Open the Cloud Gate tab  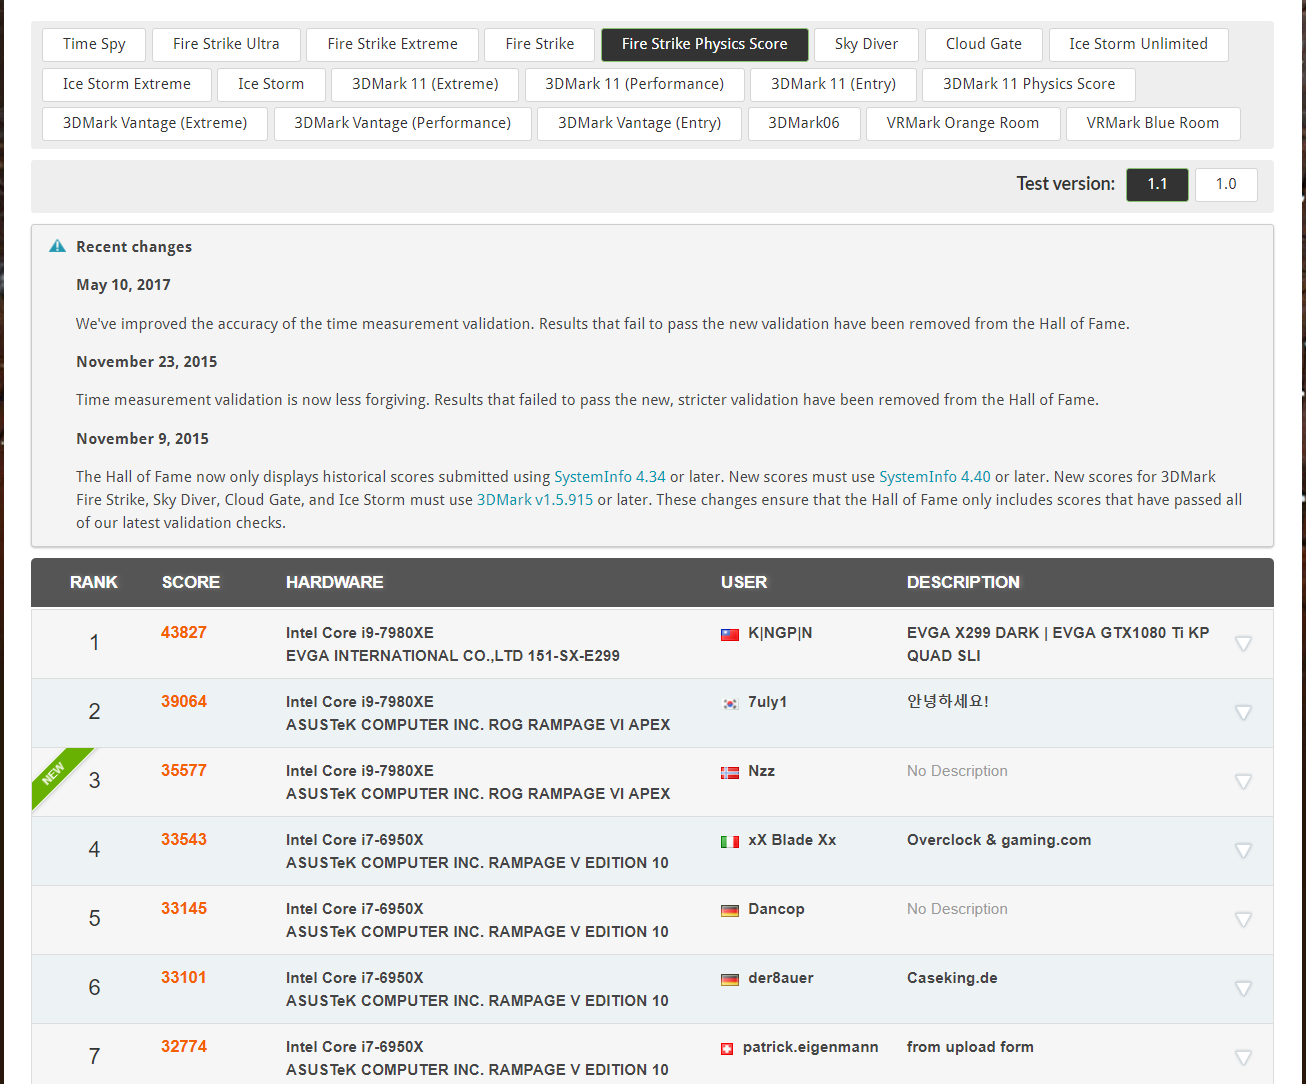click(x=984, y=44)
